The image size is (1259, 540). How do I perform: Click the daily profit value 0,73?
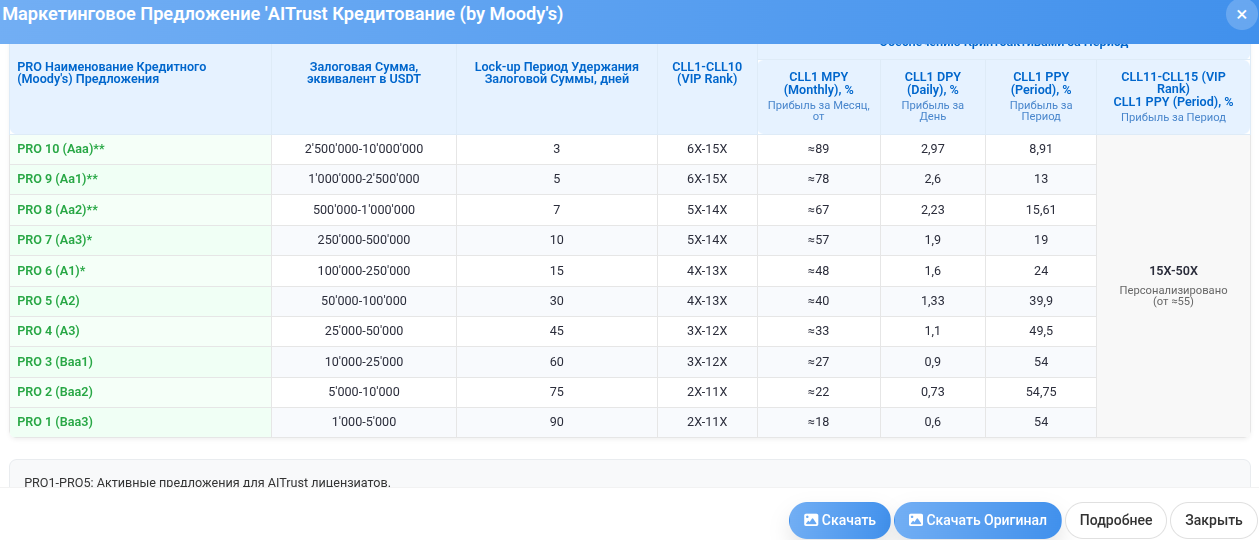click(932, 392)
